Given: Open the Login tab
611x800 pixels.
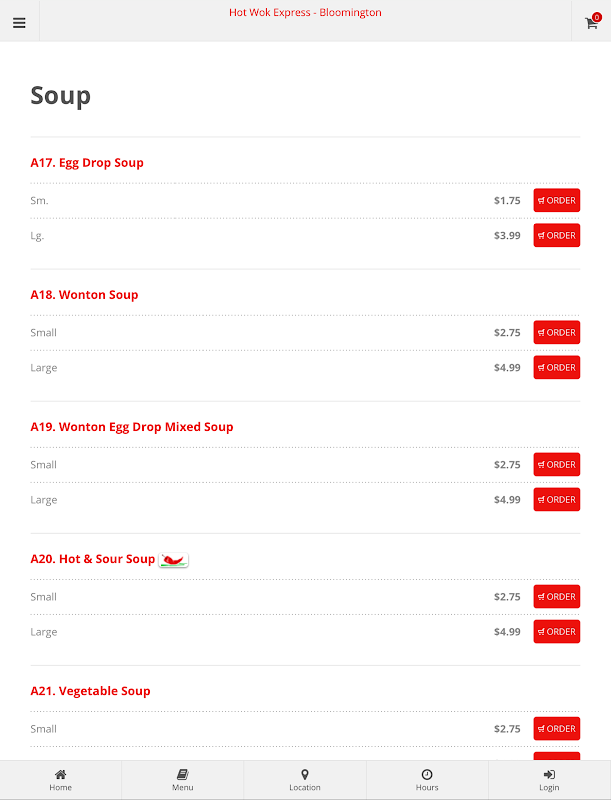Looking at the screenshot, I should point(549,780).
